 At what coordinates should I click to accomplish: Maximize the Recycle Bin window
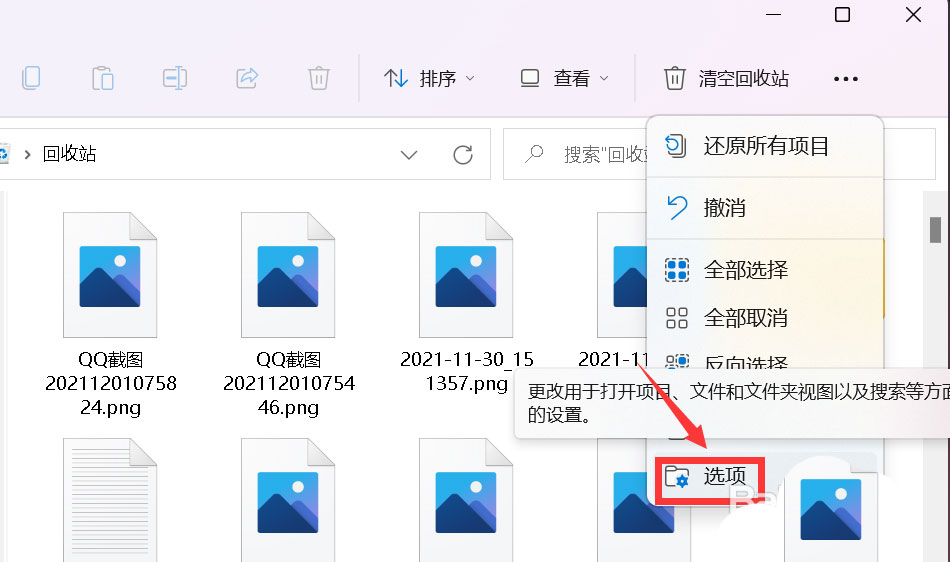[x=842, y=15]
